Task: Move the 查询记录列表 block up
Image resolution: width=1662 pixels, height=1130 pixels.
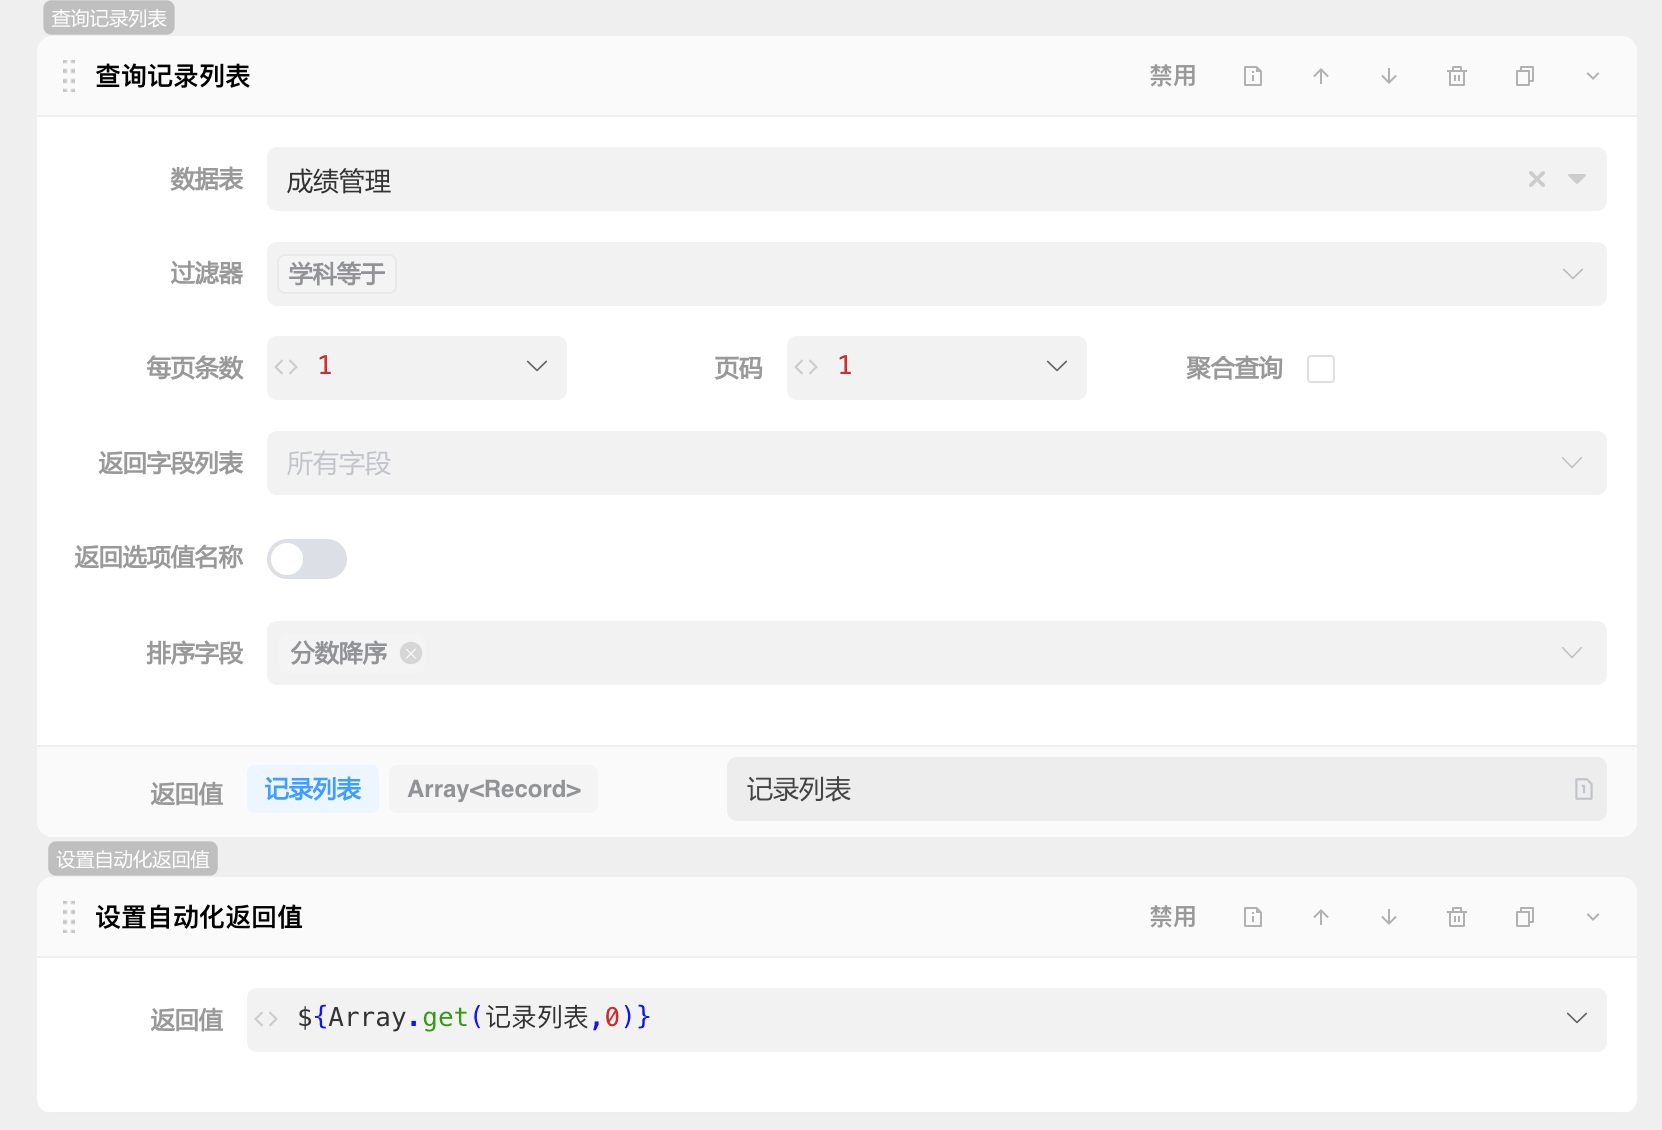Action: [1320, 76]
